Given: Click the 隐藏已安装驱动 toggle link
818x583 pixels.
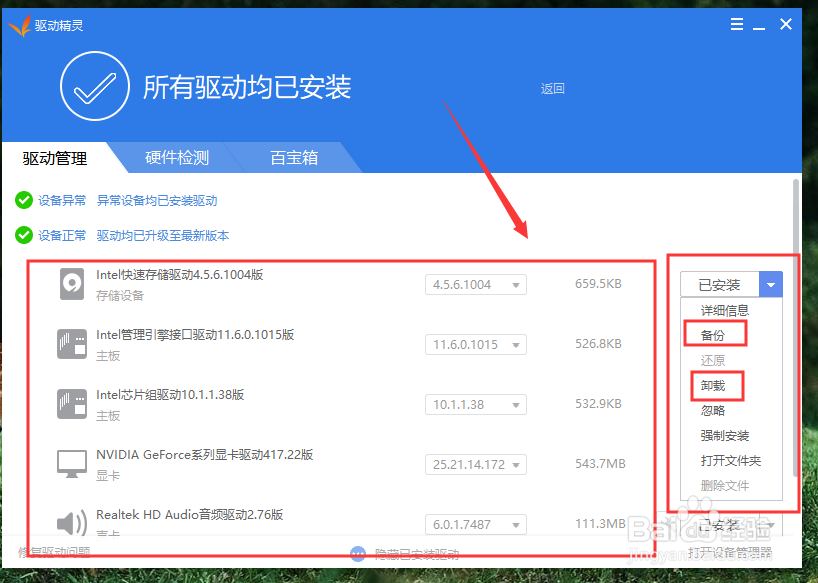Looking at the screenshot, I should point(417,554).
